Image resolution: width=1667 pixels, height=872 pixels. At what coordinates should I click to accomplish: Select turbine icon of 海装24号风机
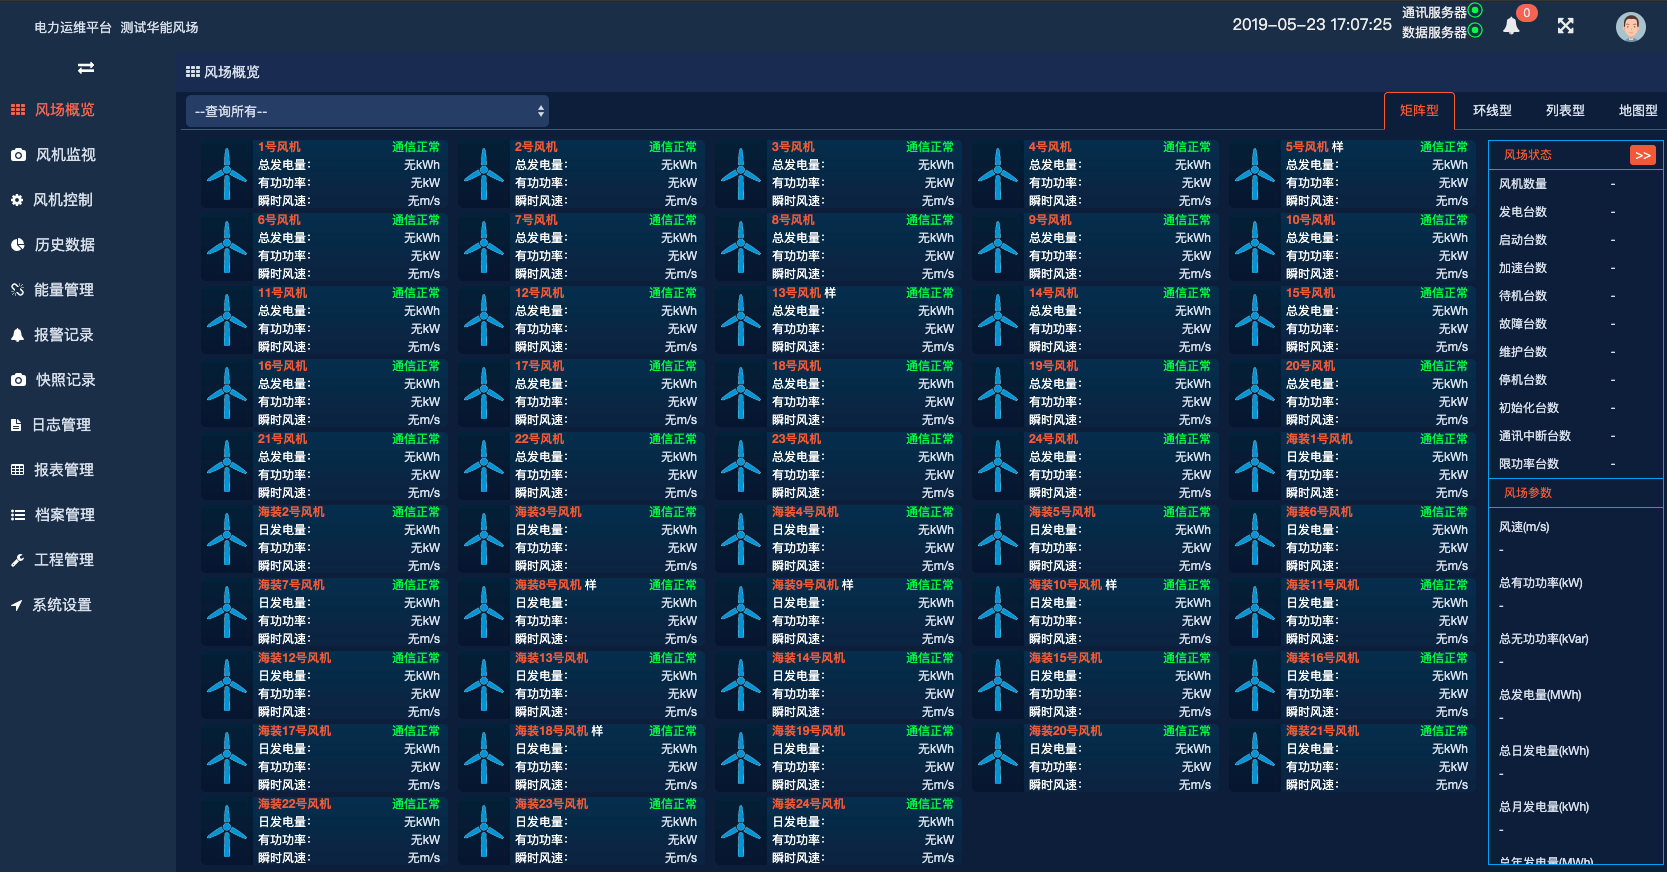point(741,831)
